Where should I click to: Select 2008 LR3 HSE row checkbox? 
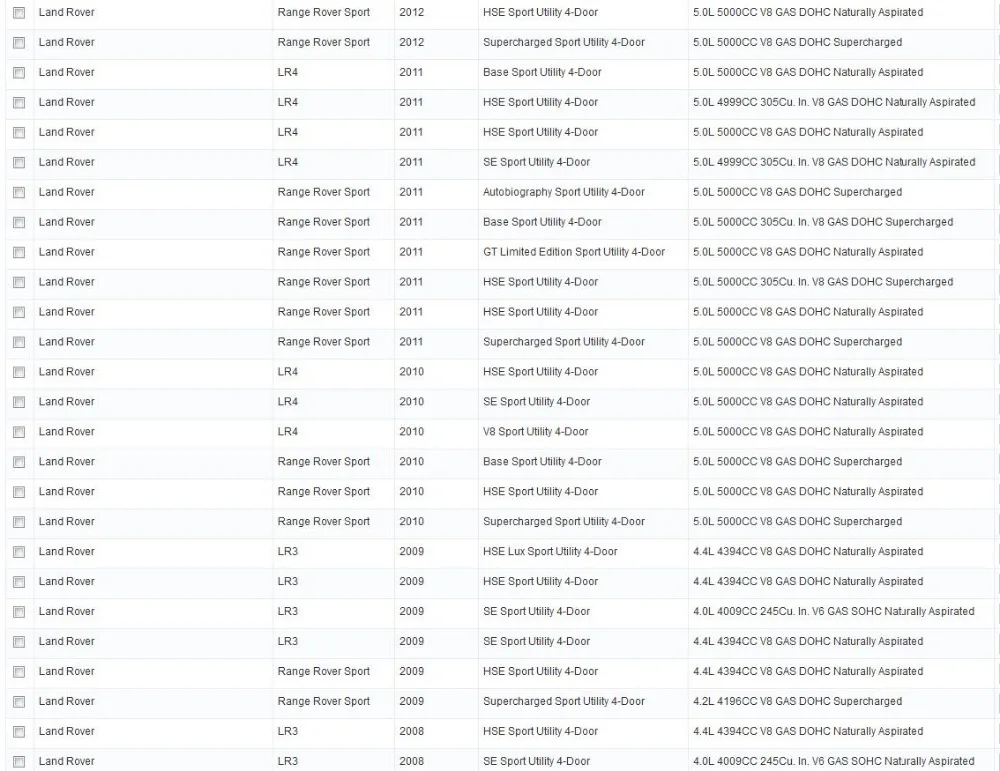(x=19, y=732)
